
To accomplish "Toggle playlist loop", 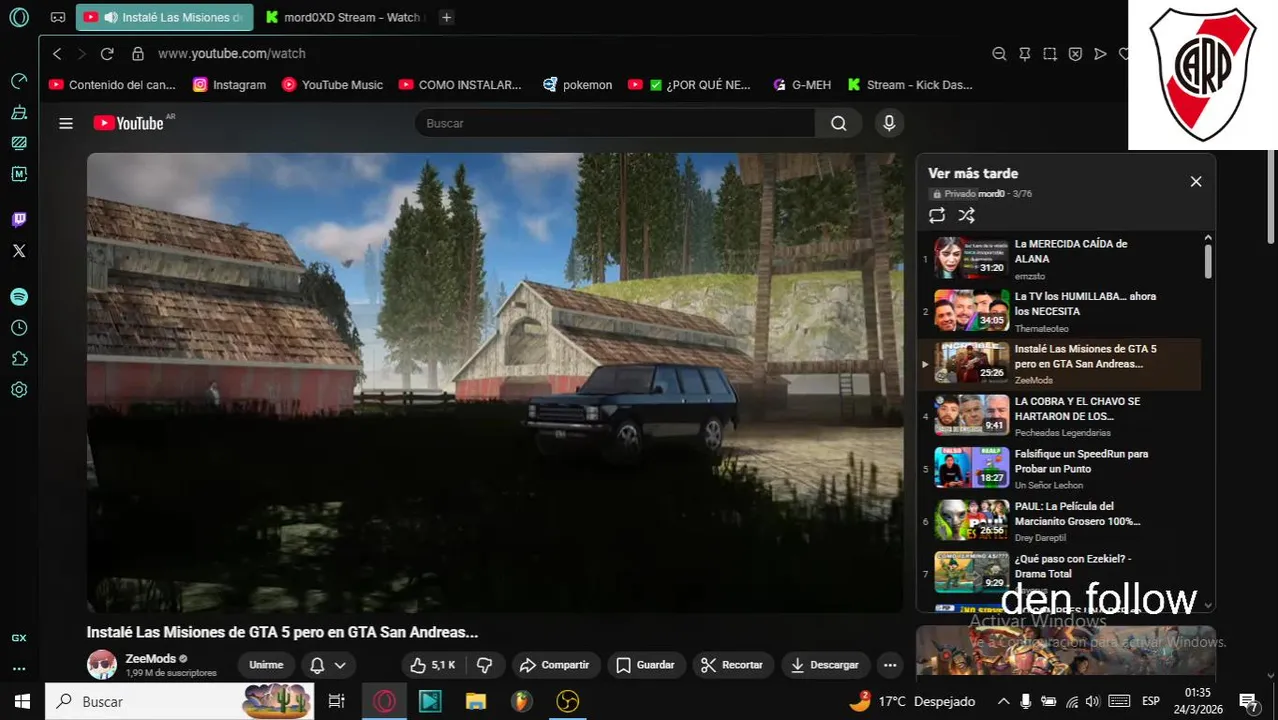I will (937, 215).
